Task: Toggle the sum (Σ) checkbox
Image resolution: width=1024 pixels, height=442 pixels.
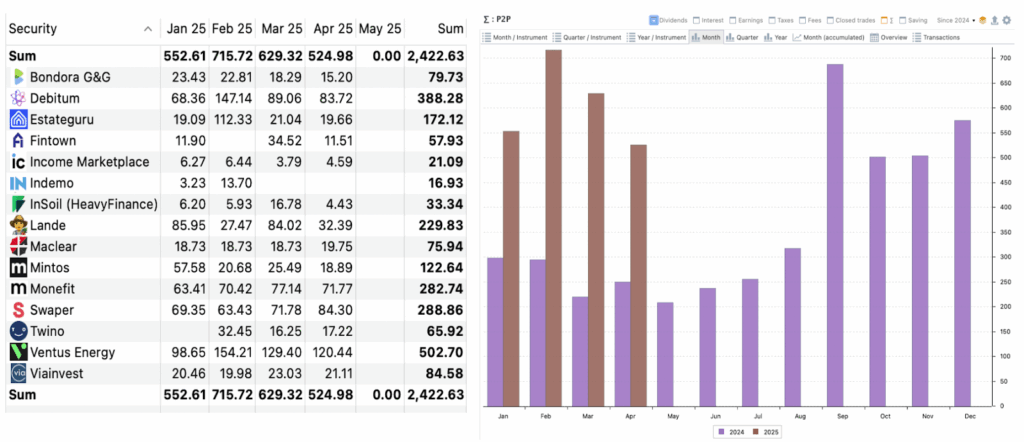Action: coord(884,20)
